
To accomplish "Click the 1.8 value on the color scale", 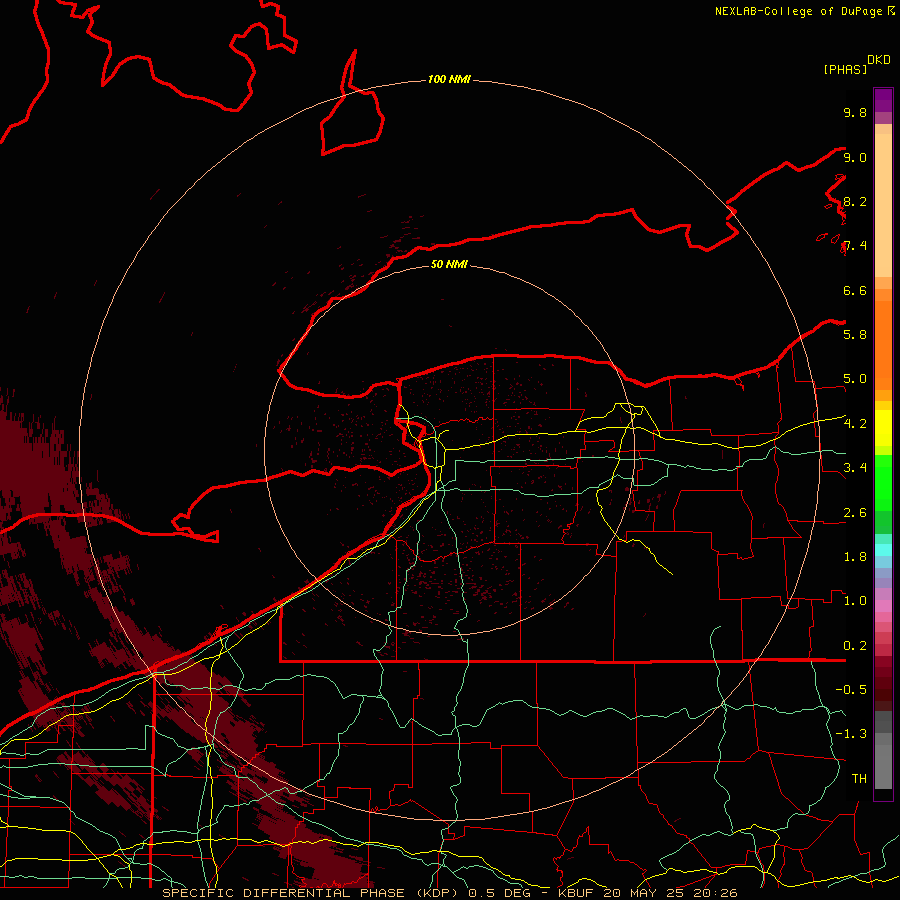I will (855, 556).
